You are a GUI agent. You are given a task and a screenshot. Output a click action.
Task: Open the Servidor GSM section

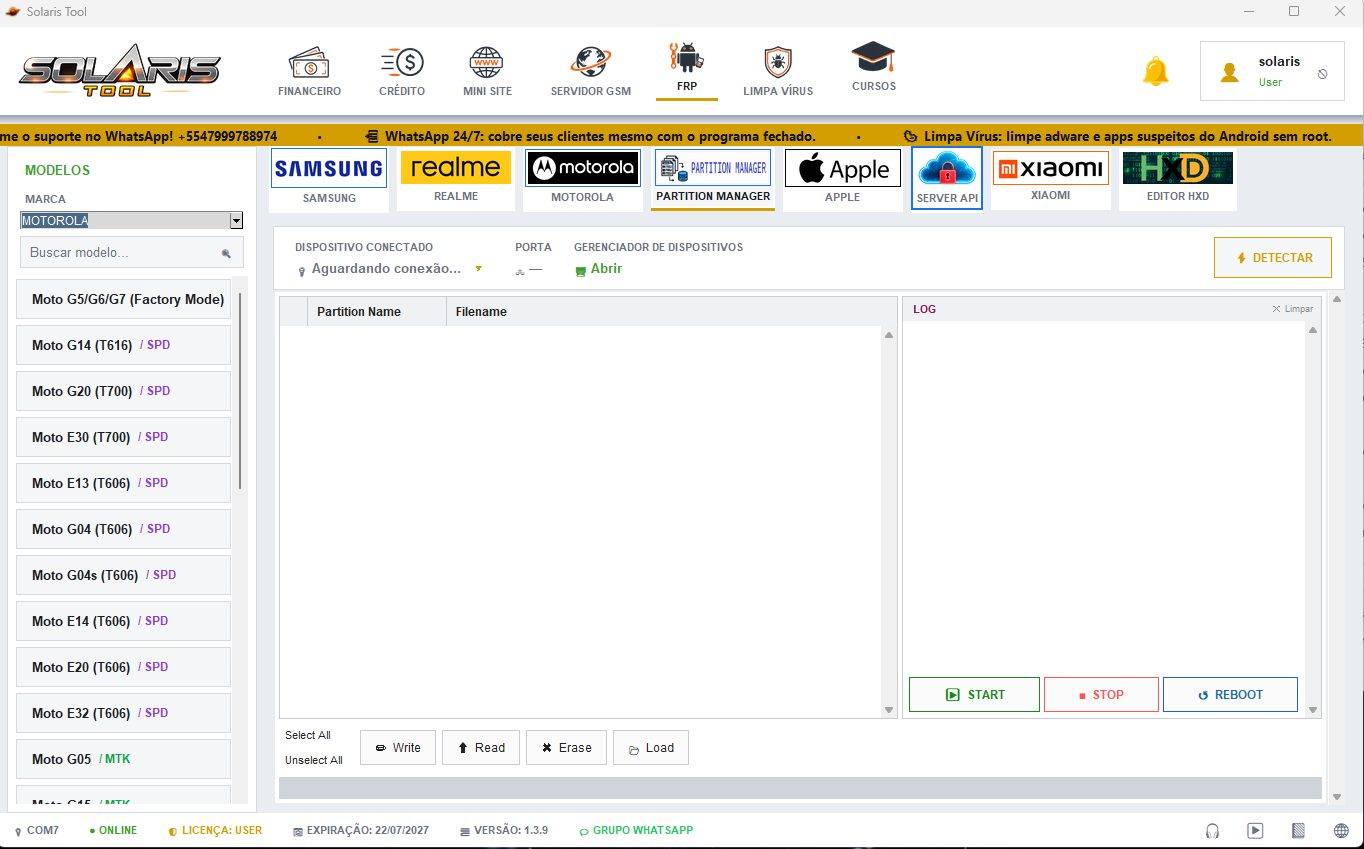click(590, 72)
